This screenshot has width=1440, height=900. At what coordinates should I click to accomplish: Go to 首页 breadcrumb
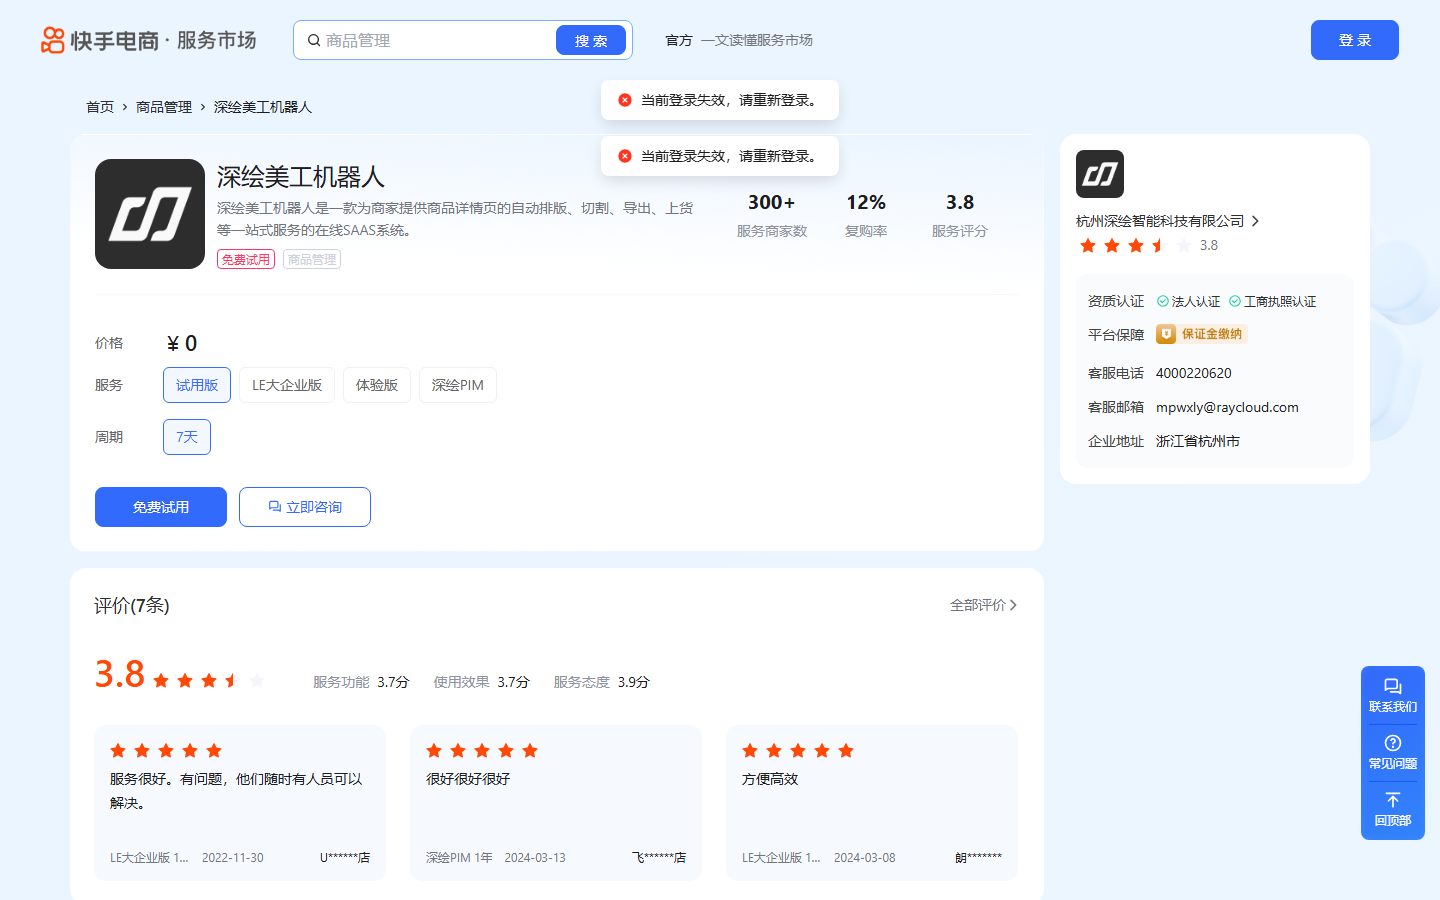100,107
